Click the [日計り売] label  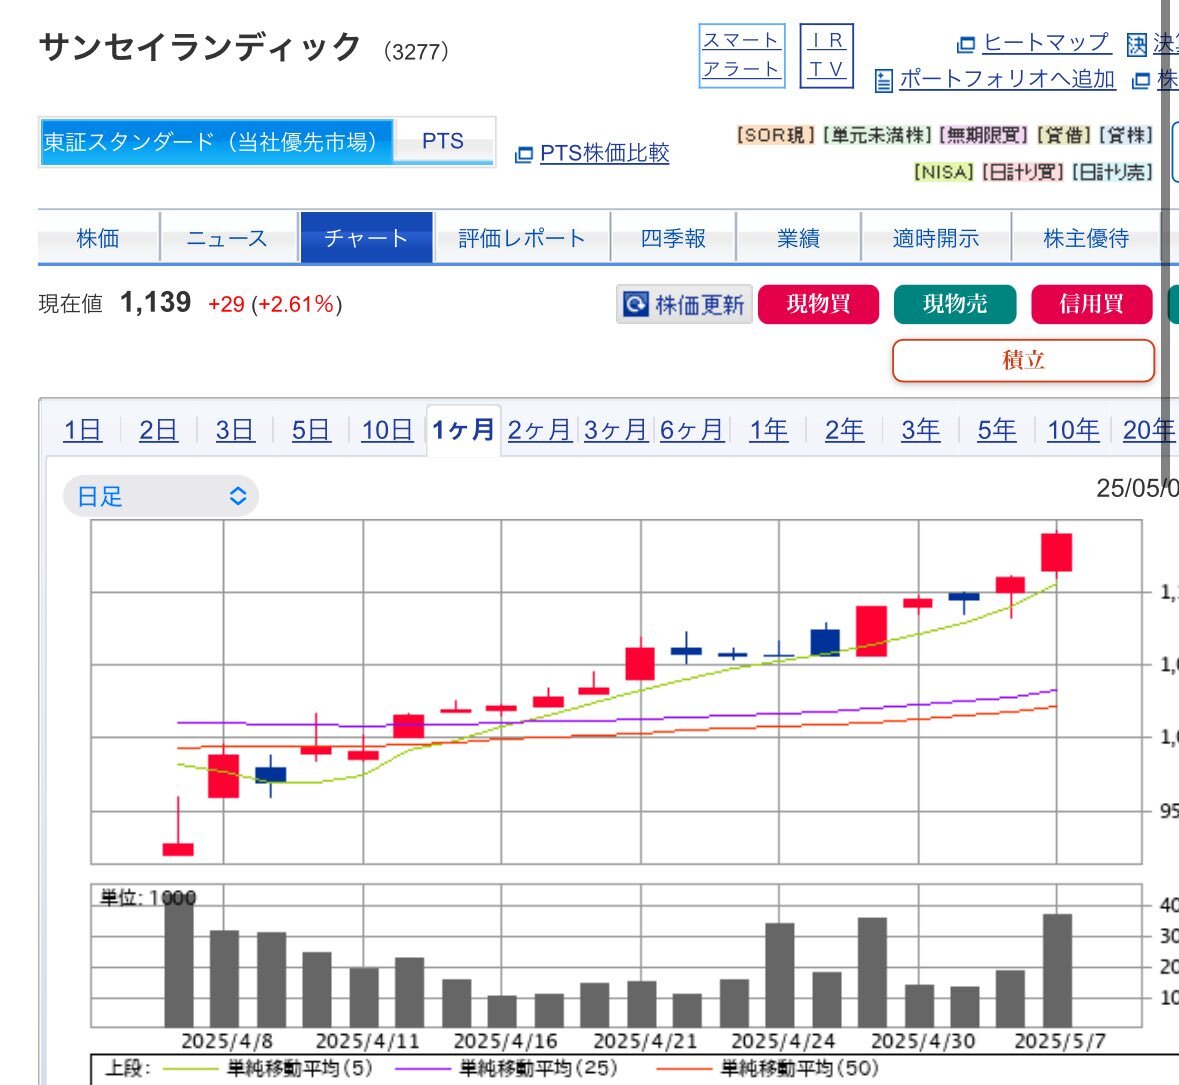coord(1112,172)
